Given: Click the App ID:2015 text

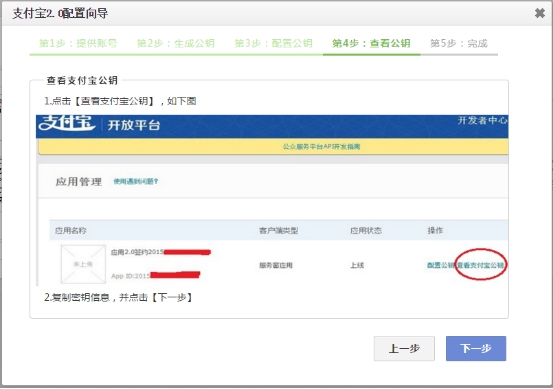Looking at the screenshot, I should coord(131,276).
